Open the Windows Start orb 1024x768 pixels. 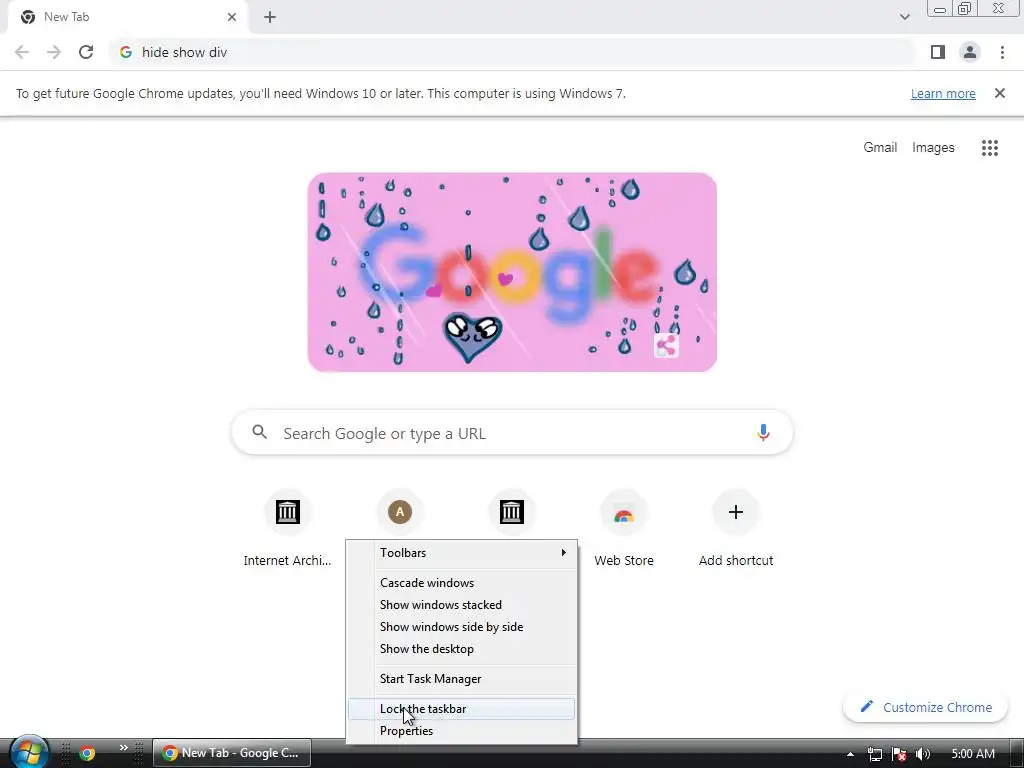(29, 752)
